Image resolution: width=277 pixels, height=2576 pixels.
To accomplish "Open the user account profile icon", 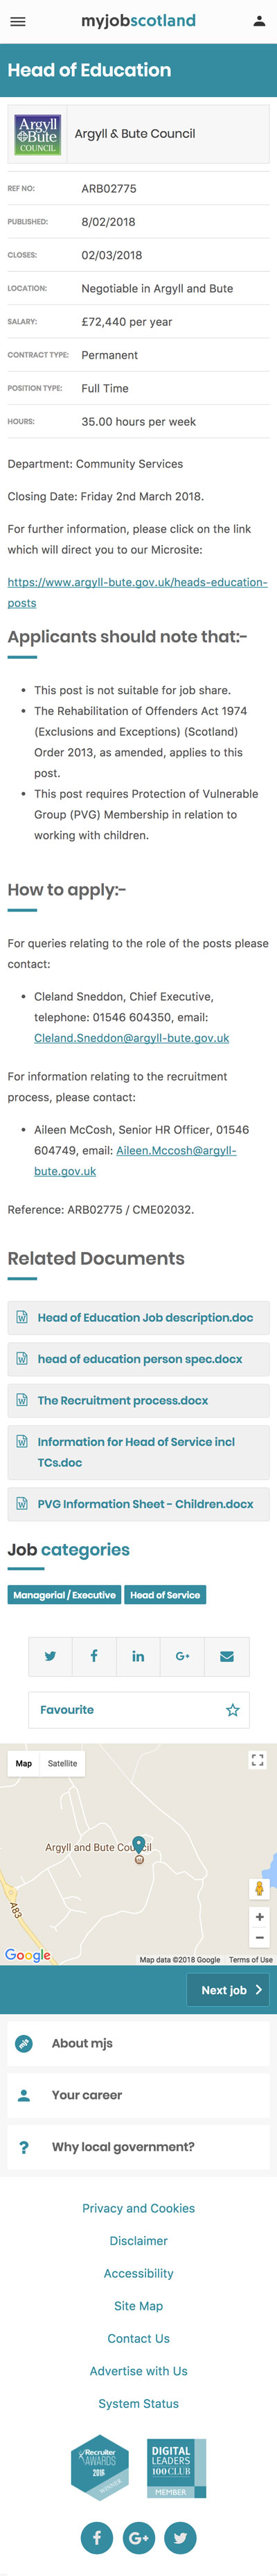I will [259, 21].
